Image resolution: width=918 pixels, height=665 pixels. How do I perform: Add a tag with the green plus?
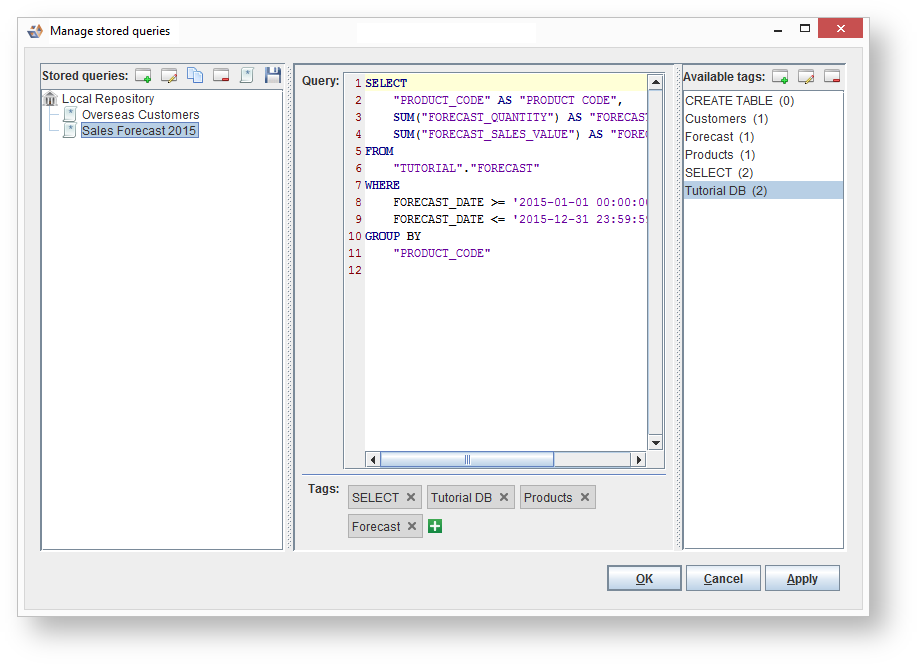tap(435, 526)
